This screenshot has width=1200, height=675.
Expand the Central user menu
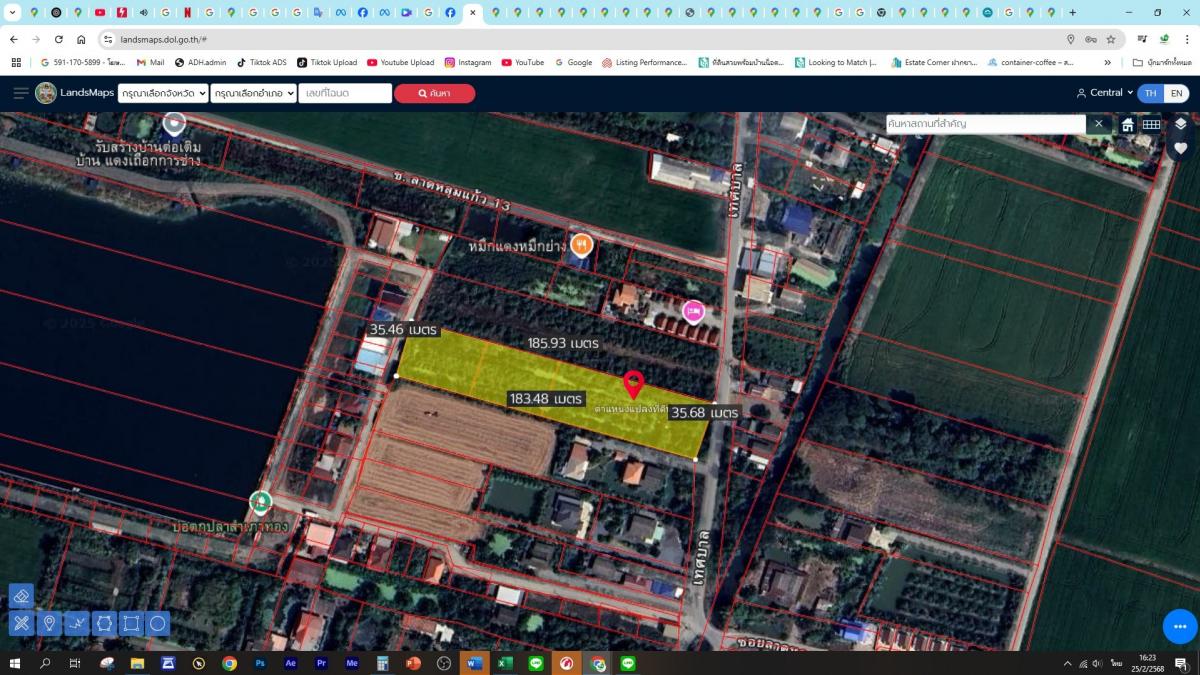point(1104,93)
